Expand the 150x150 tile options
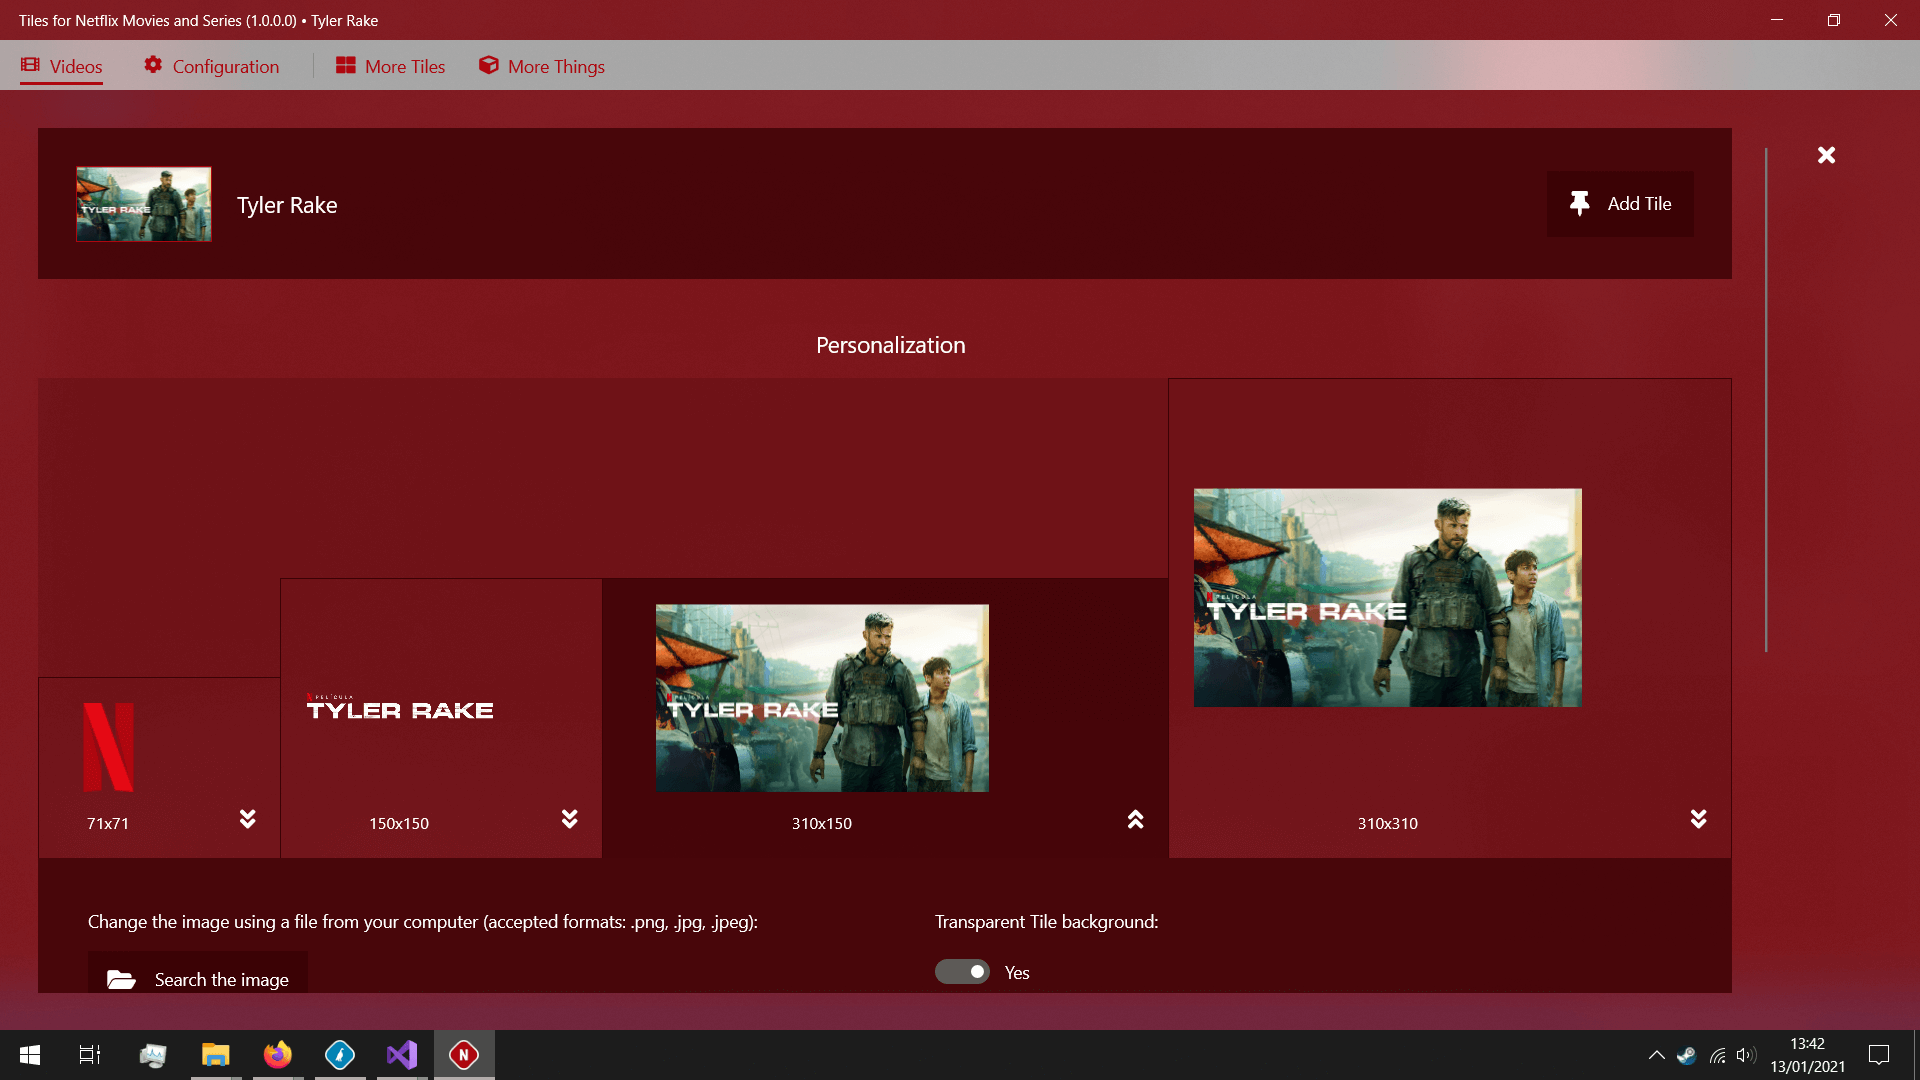 (x=569, y=819)
